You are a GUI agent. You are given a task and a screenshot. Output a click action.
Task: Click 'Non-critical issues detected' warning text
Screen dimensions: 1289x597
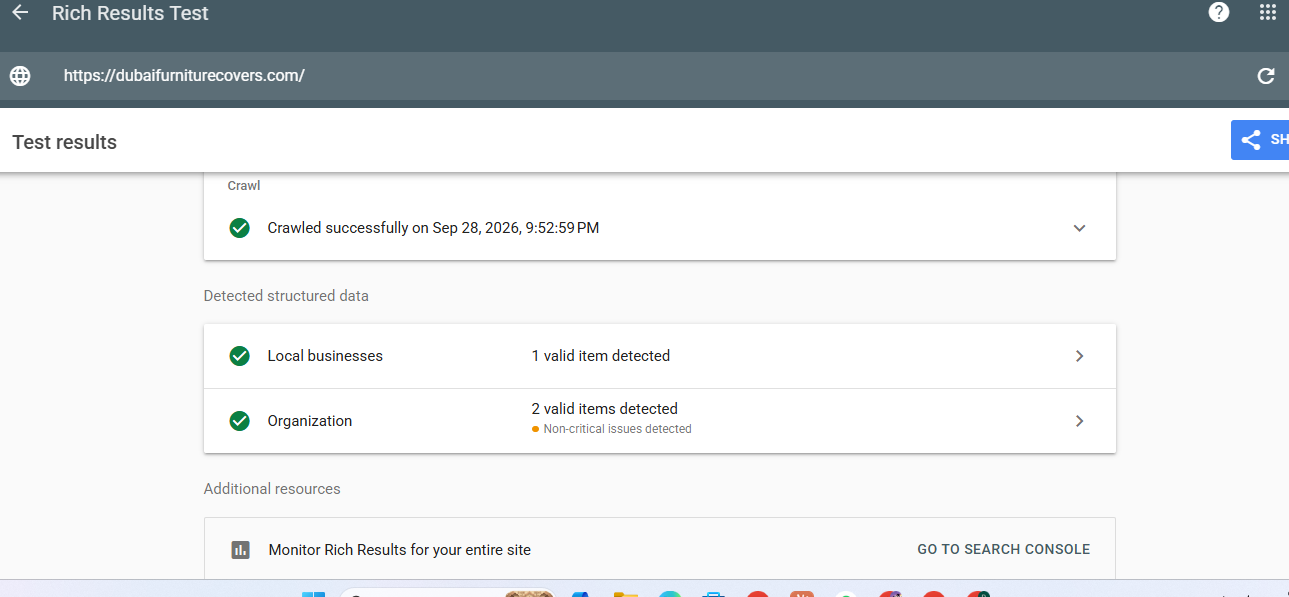click(x=617, y=429)
